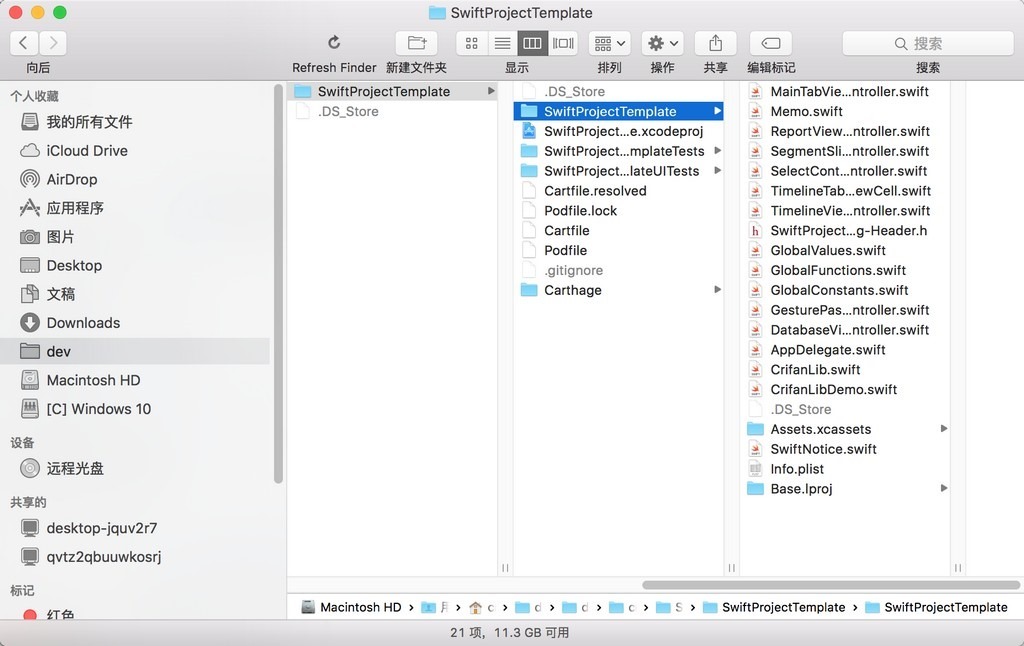Screen dimensions: 1024x646
Task: Expand SwiftProject...mplateTests folder arrow
Action: point(717,151)
